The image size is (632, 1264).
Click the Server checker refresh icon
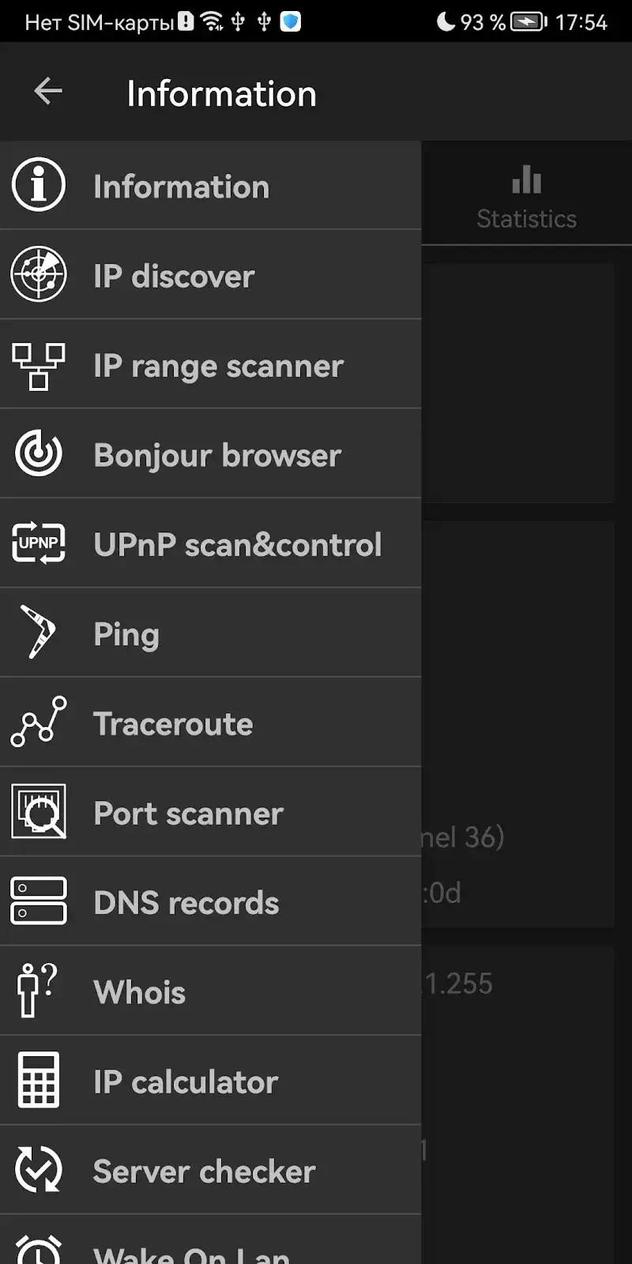pyautogui.click(x=38, y=1170)
